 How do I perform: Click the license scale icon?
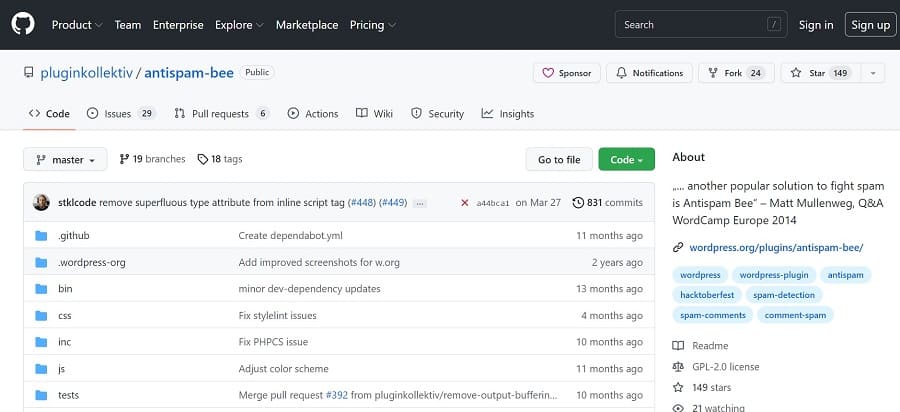coord(678,367)
